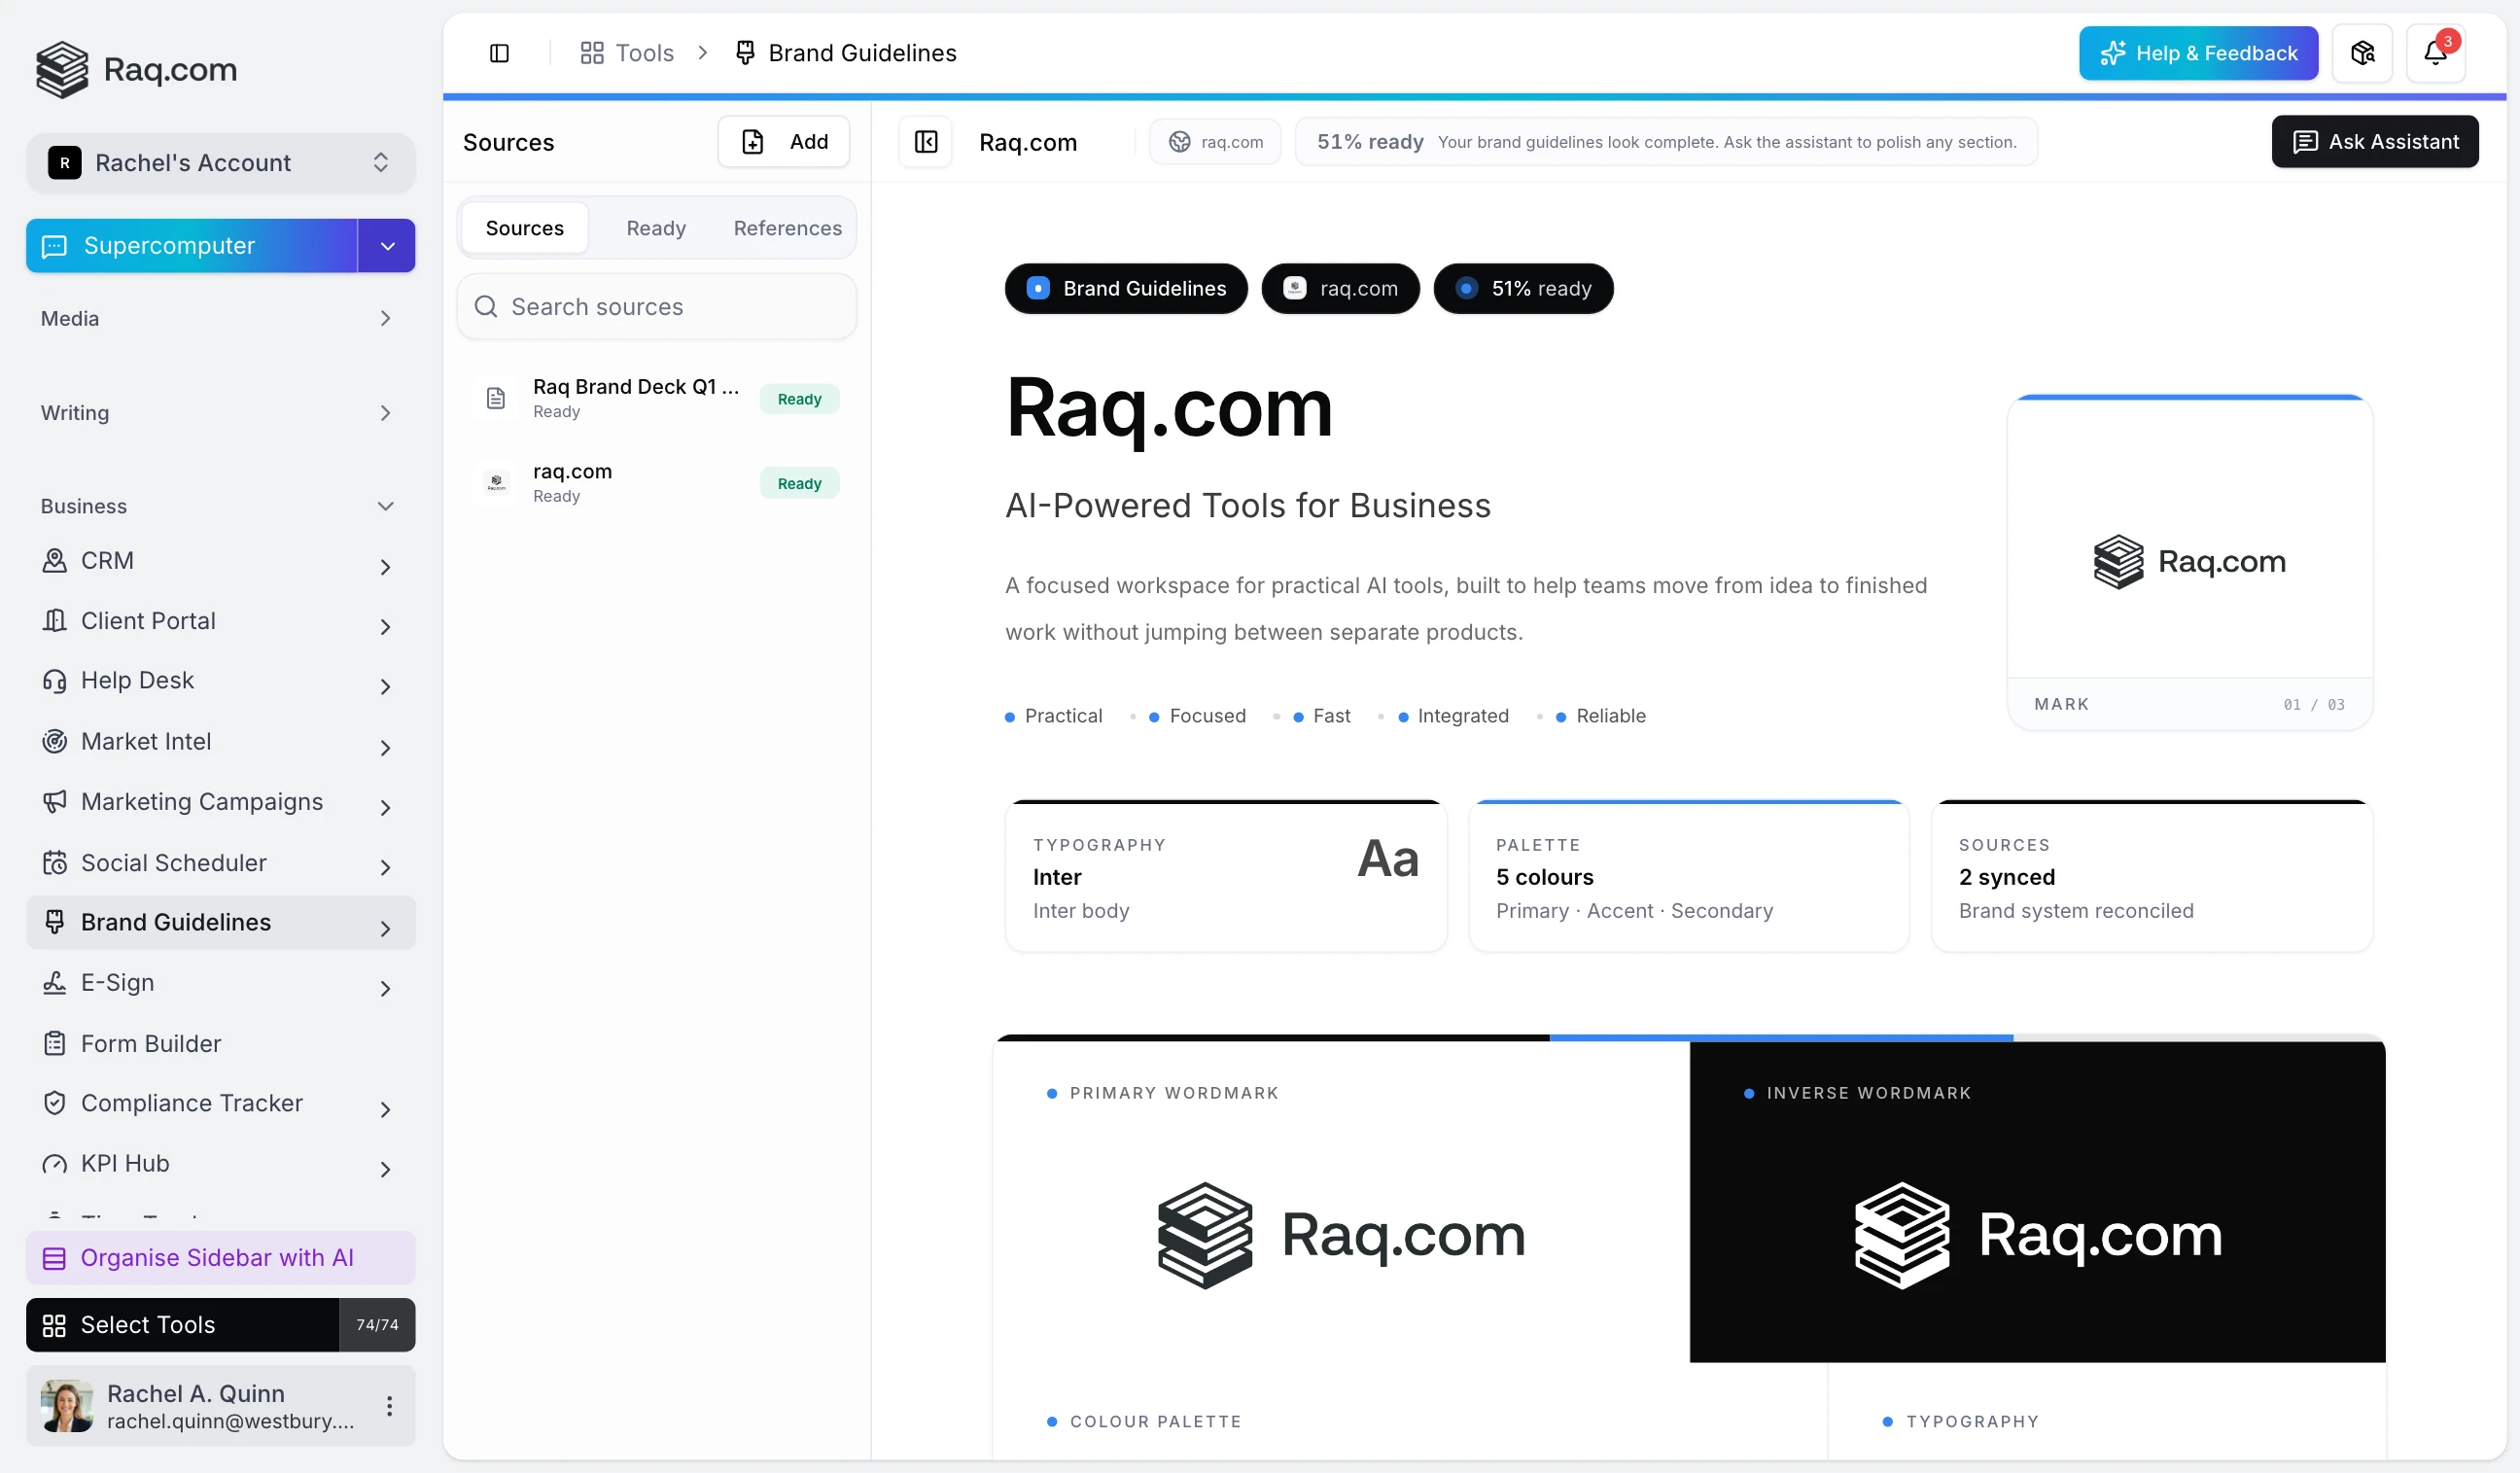
Task: Click the Social Scheduler calendar icon
Action: (x=55, y=863)
